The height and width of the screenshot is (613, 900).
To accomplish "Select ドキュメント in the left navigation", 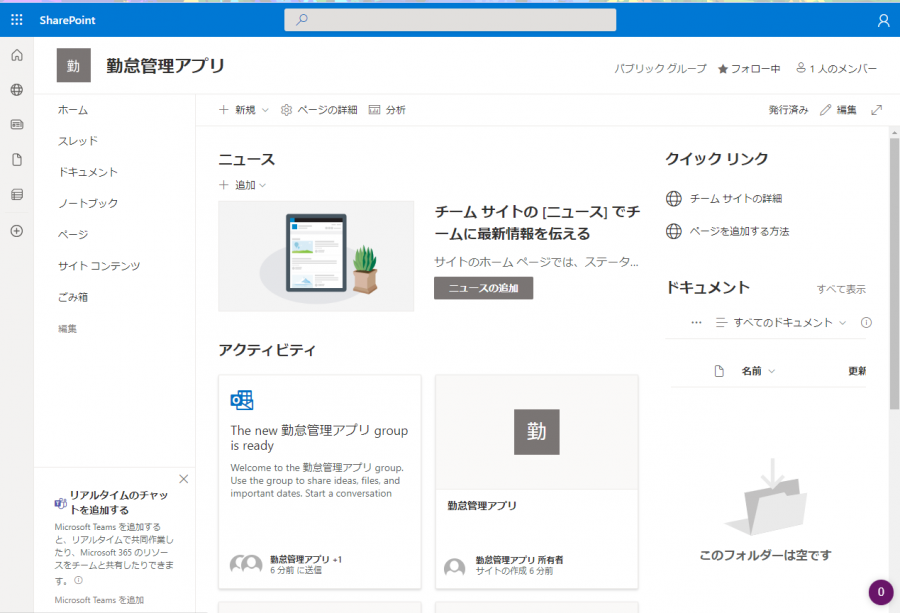I will tap(88, 172).
